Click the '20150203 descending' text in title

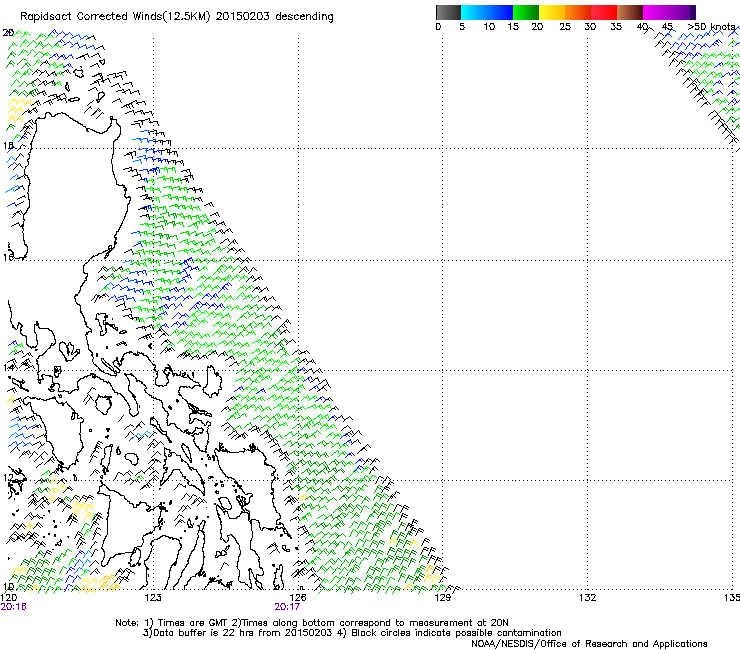tap(275, 17)
